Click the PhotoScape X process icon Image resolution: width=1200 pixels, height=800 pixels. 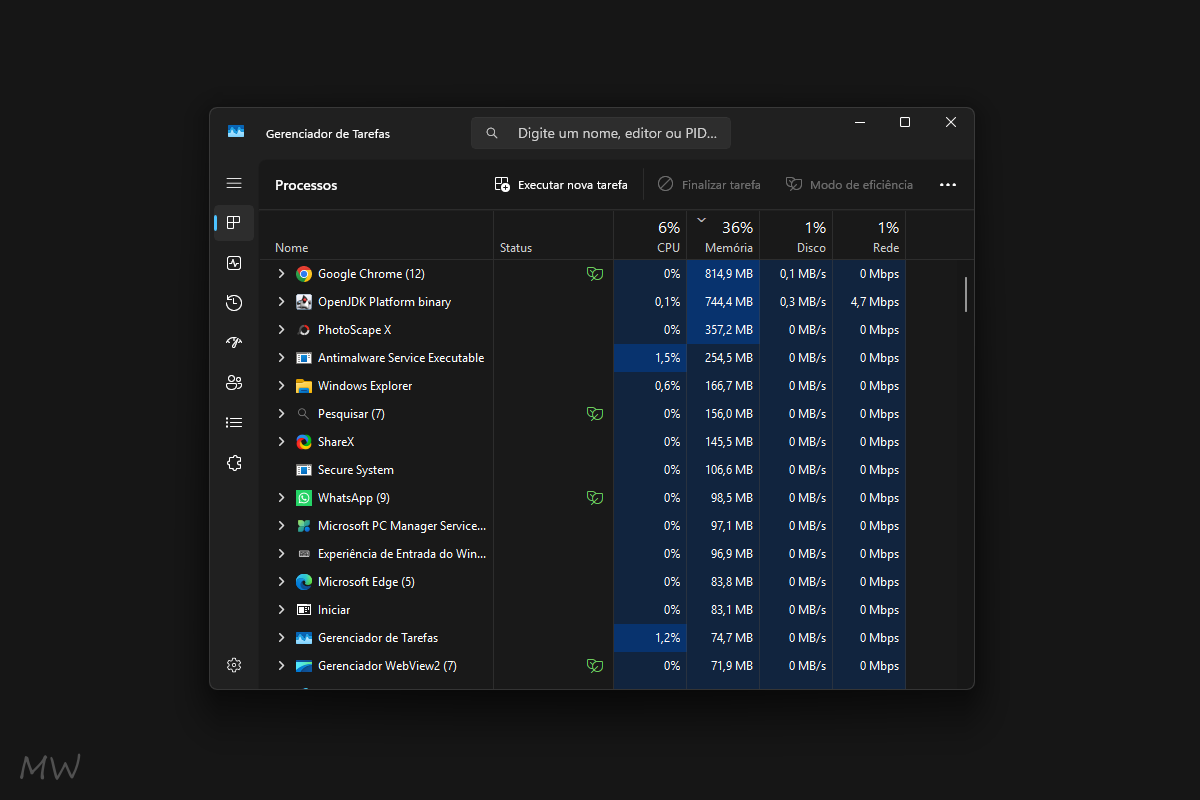click(x=304, y=330)
